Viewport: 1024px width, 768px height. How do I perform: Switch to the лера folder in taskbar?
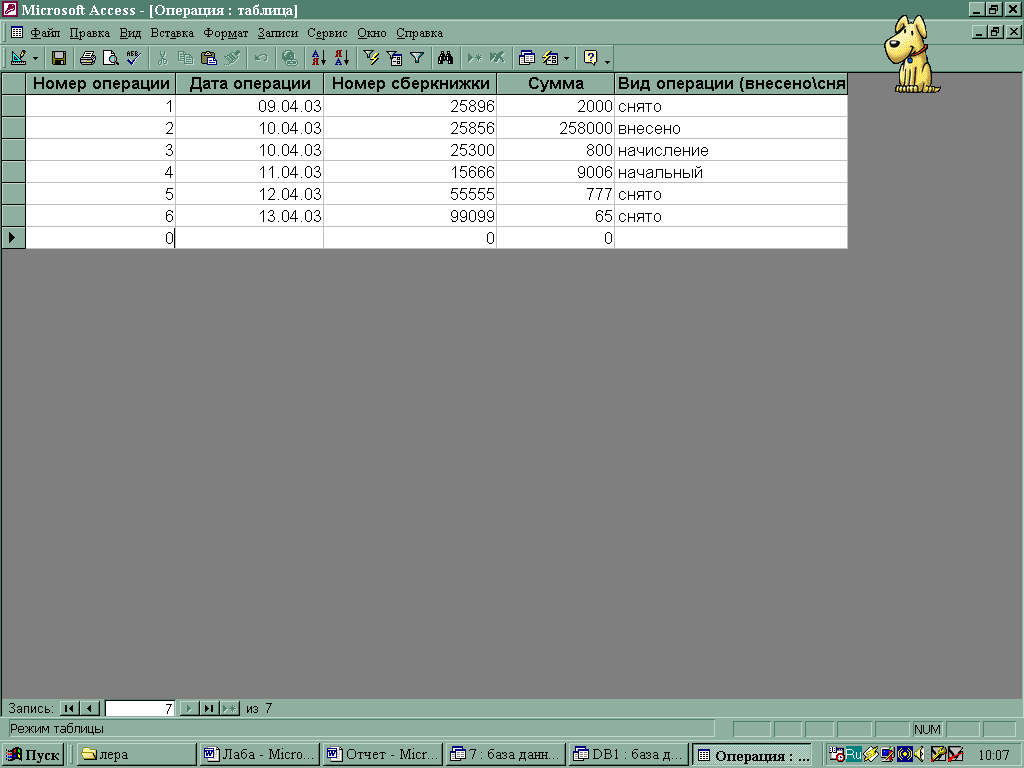[136, 755]
